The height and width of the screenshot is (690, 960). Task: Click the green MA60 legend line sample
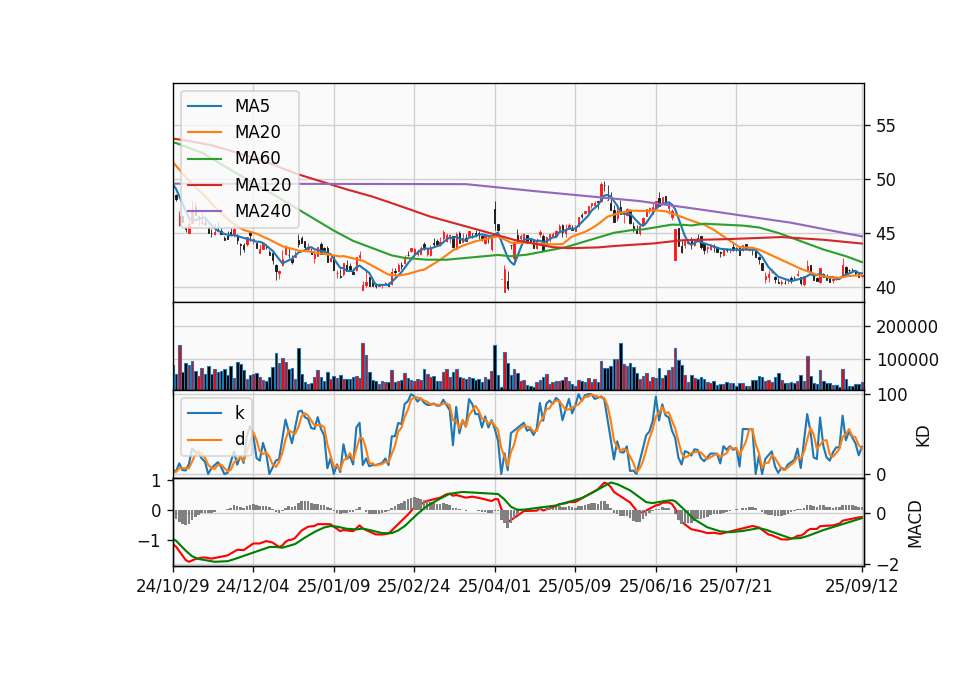pos(204,159)
